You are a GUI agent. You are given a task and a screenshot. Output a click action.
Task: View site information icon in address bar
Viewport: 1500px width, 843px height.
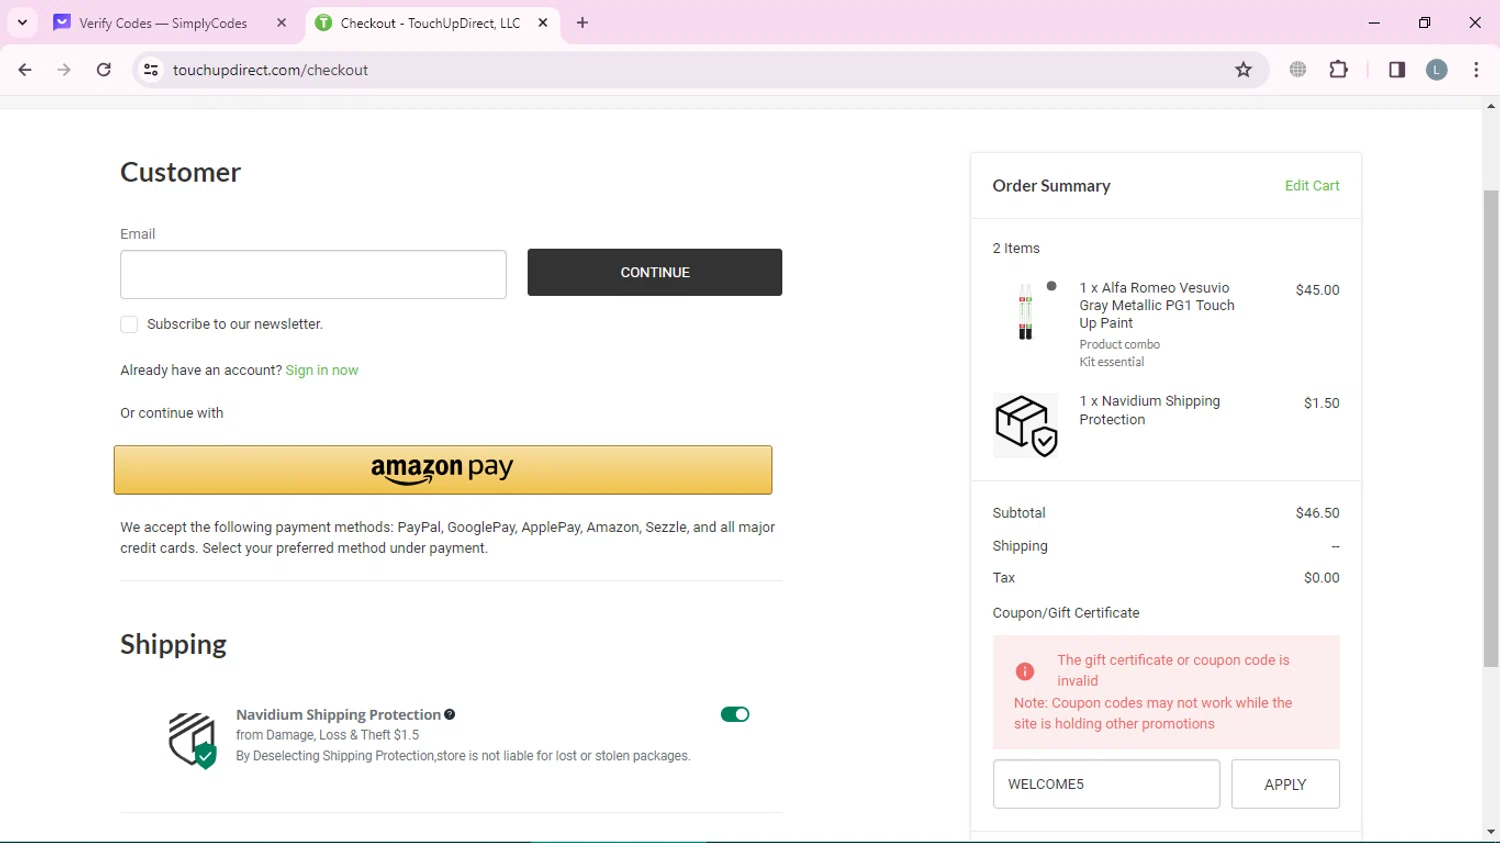pos(151,70)
